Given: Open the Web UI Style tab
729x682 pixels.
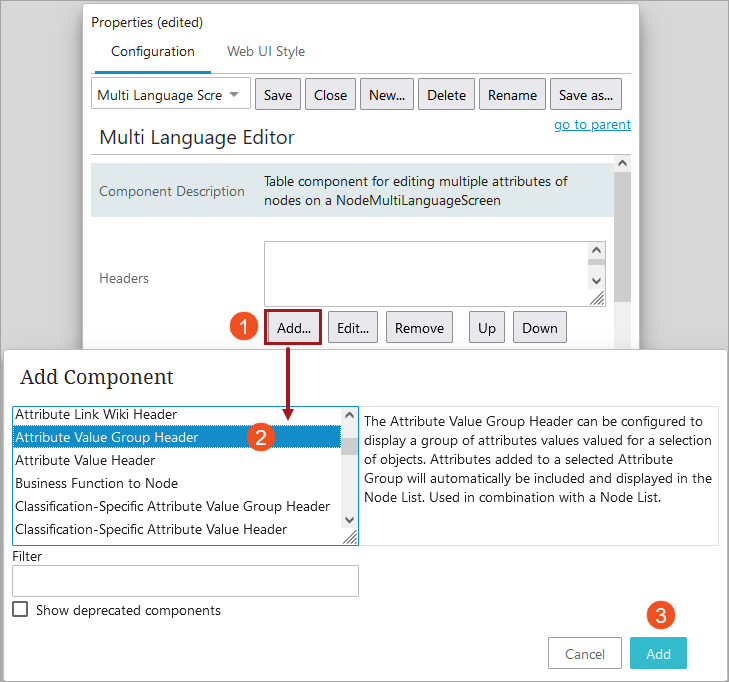Looking at the screenshot, I should click(x=265, y=52).
